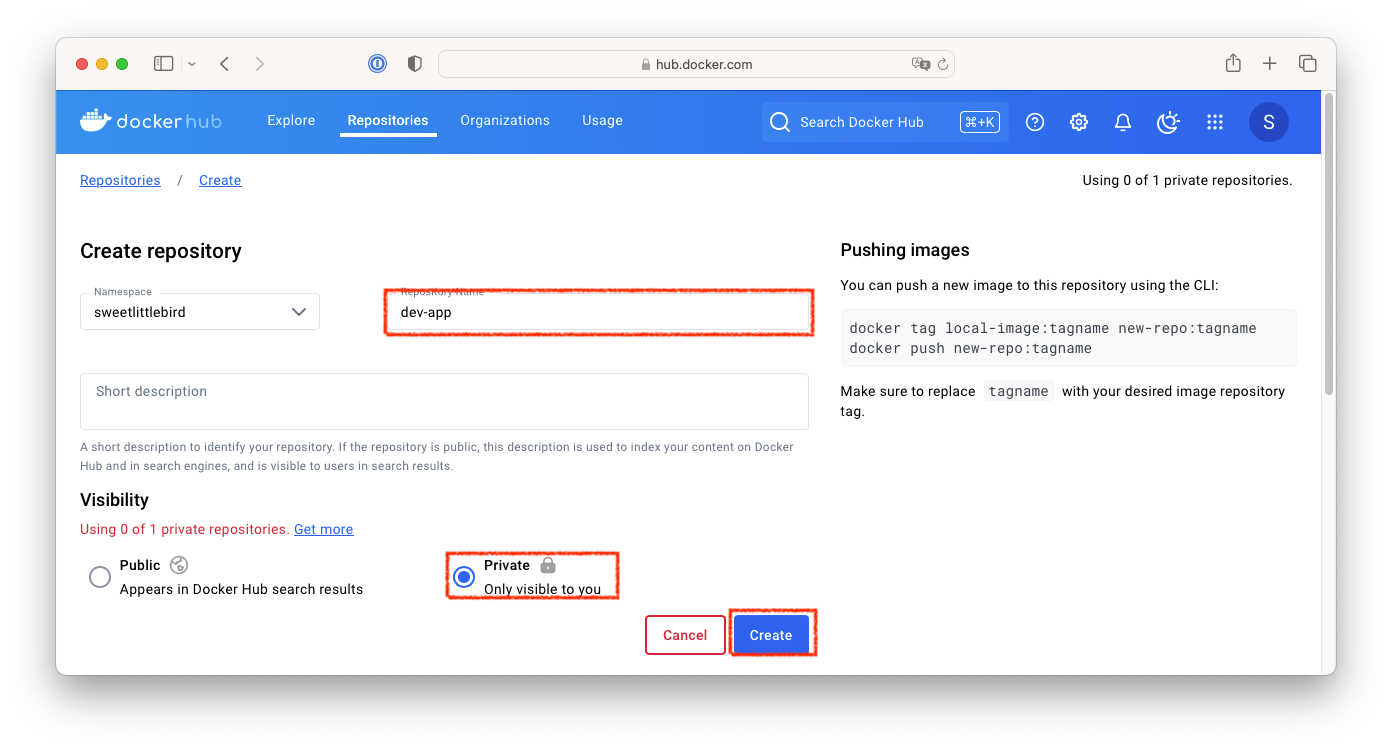The height and width of the screenshot is (749, 1392).
Task: Click the Create breadcrumb link
Action: [x=220, y=180]
